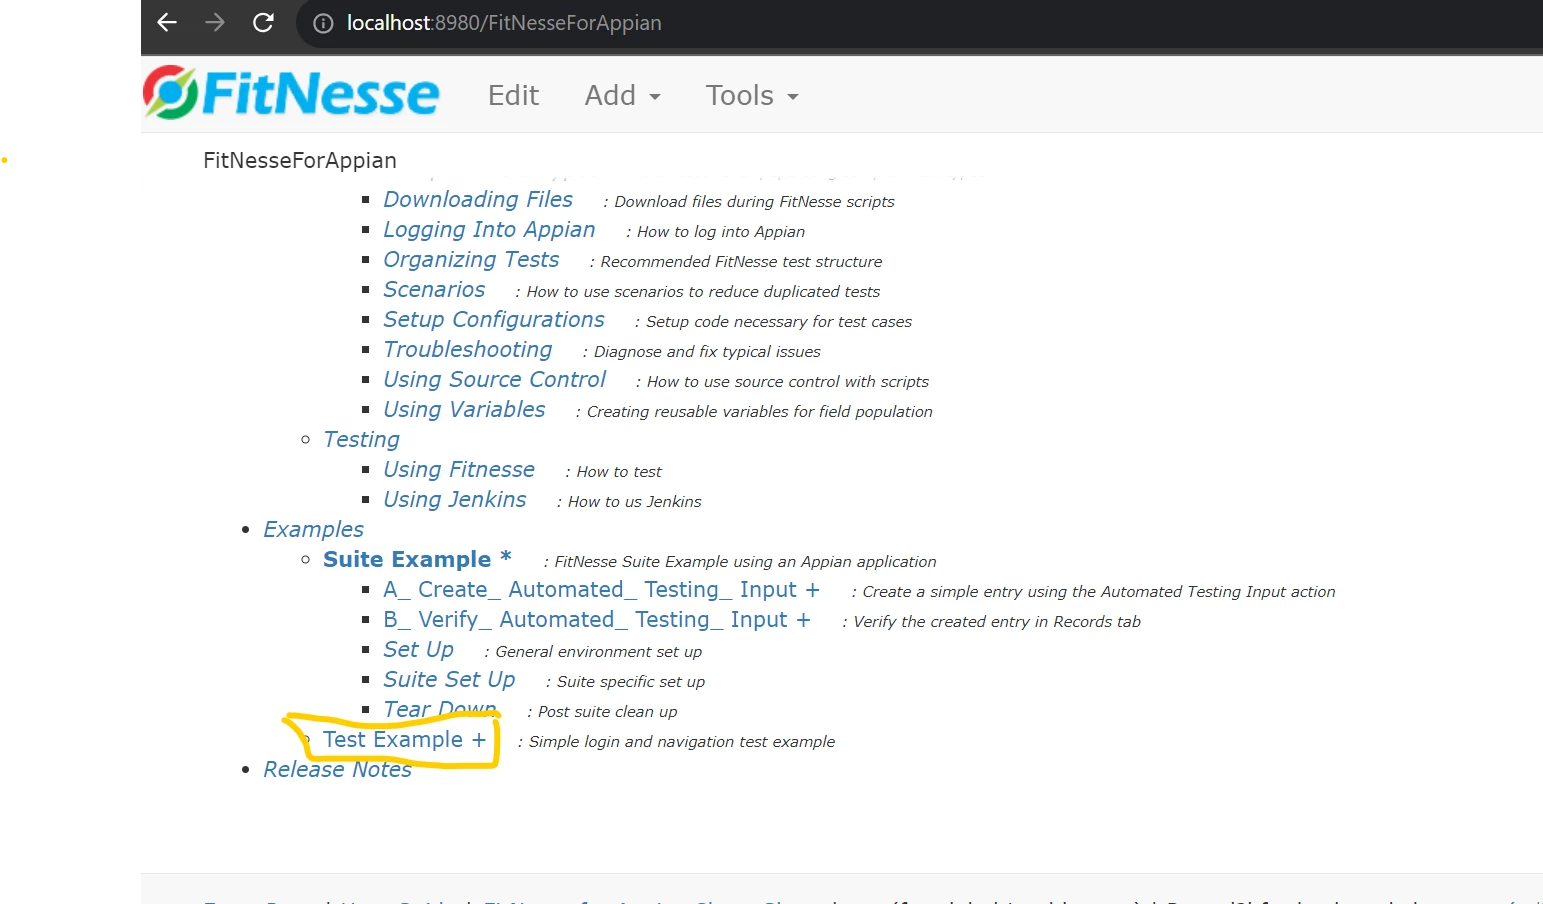Click 'How to use source control with scripts'
The width and height of the screenshot is (1543, 904).
pyautogui.click(x=788, y=382)
